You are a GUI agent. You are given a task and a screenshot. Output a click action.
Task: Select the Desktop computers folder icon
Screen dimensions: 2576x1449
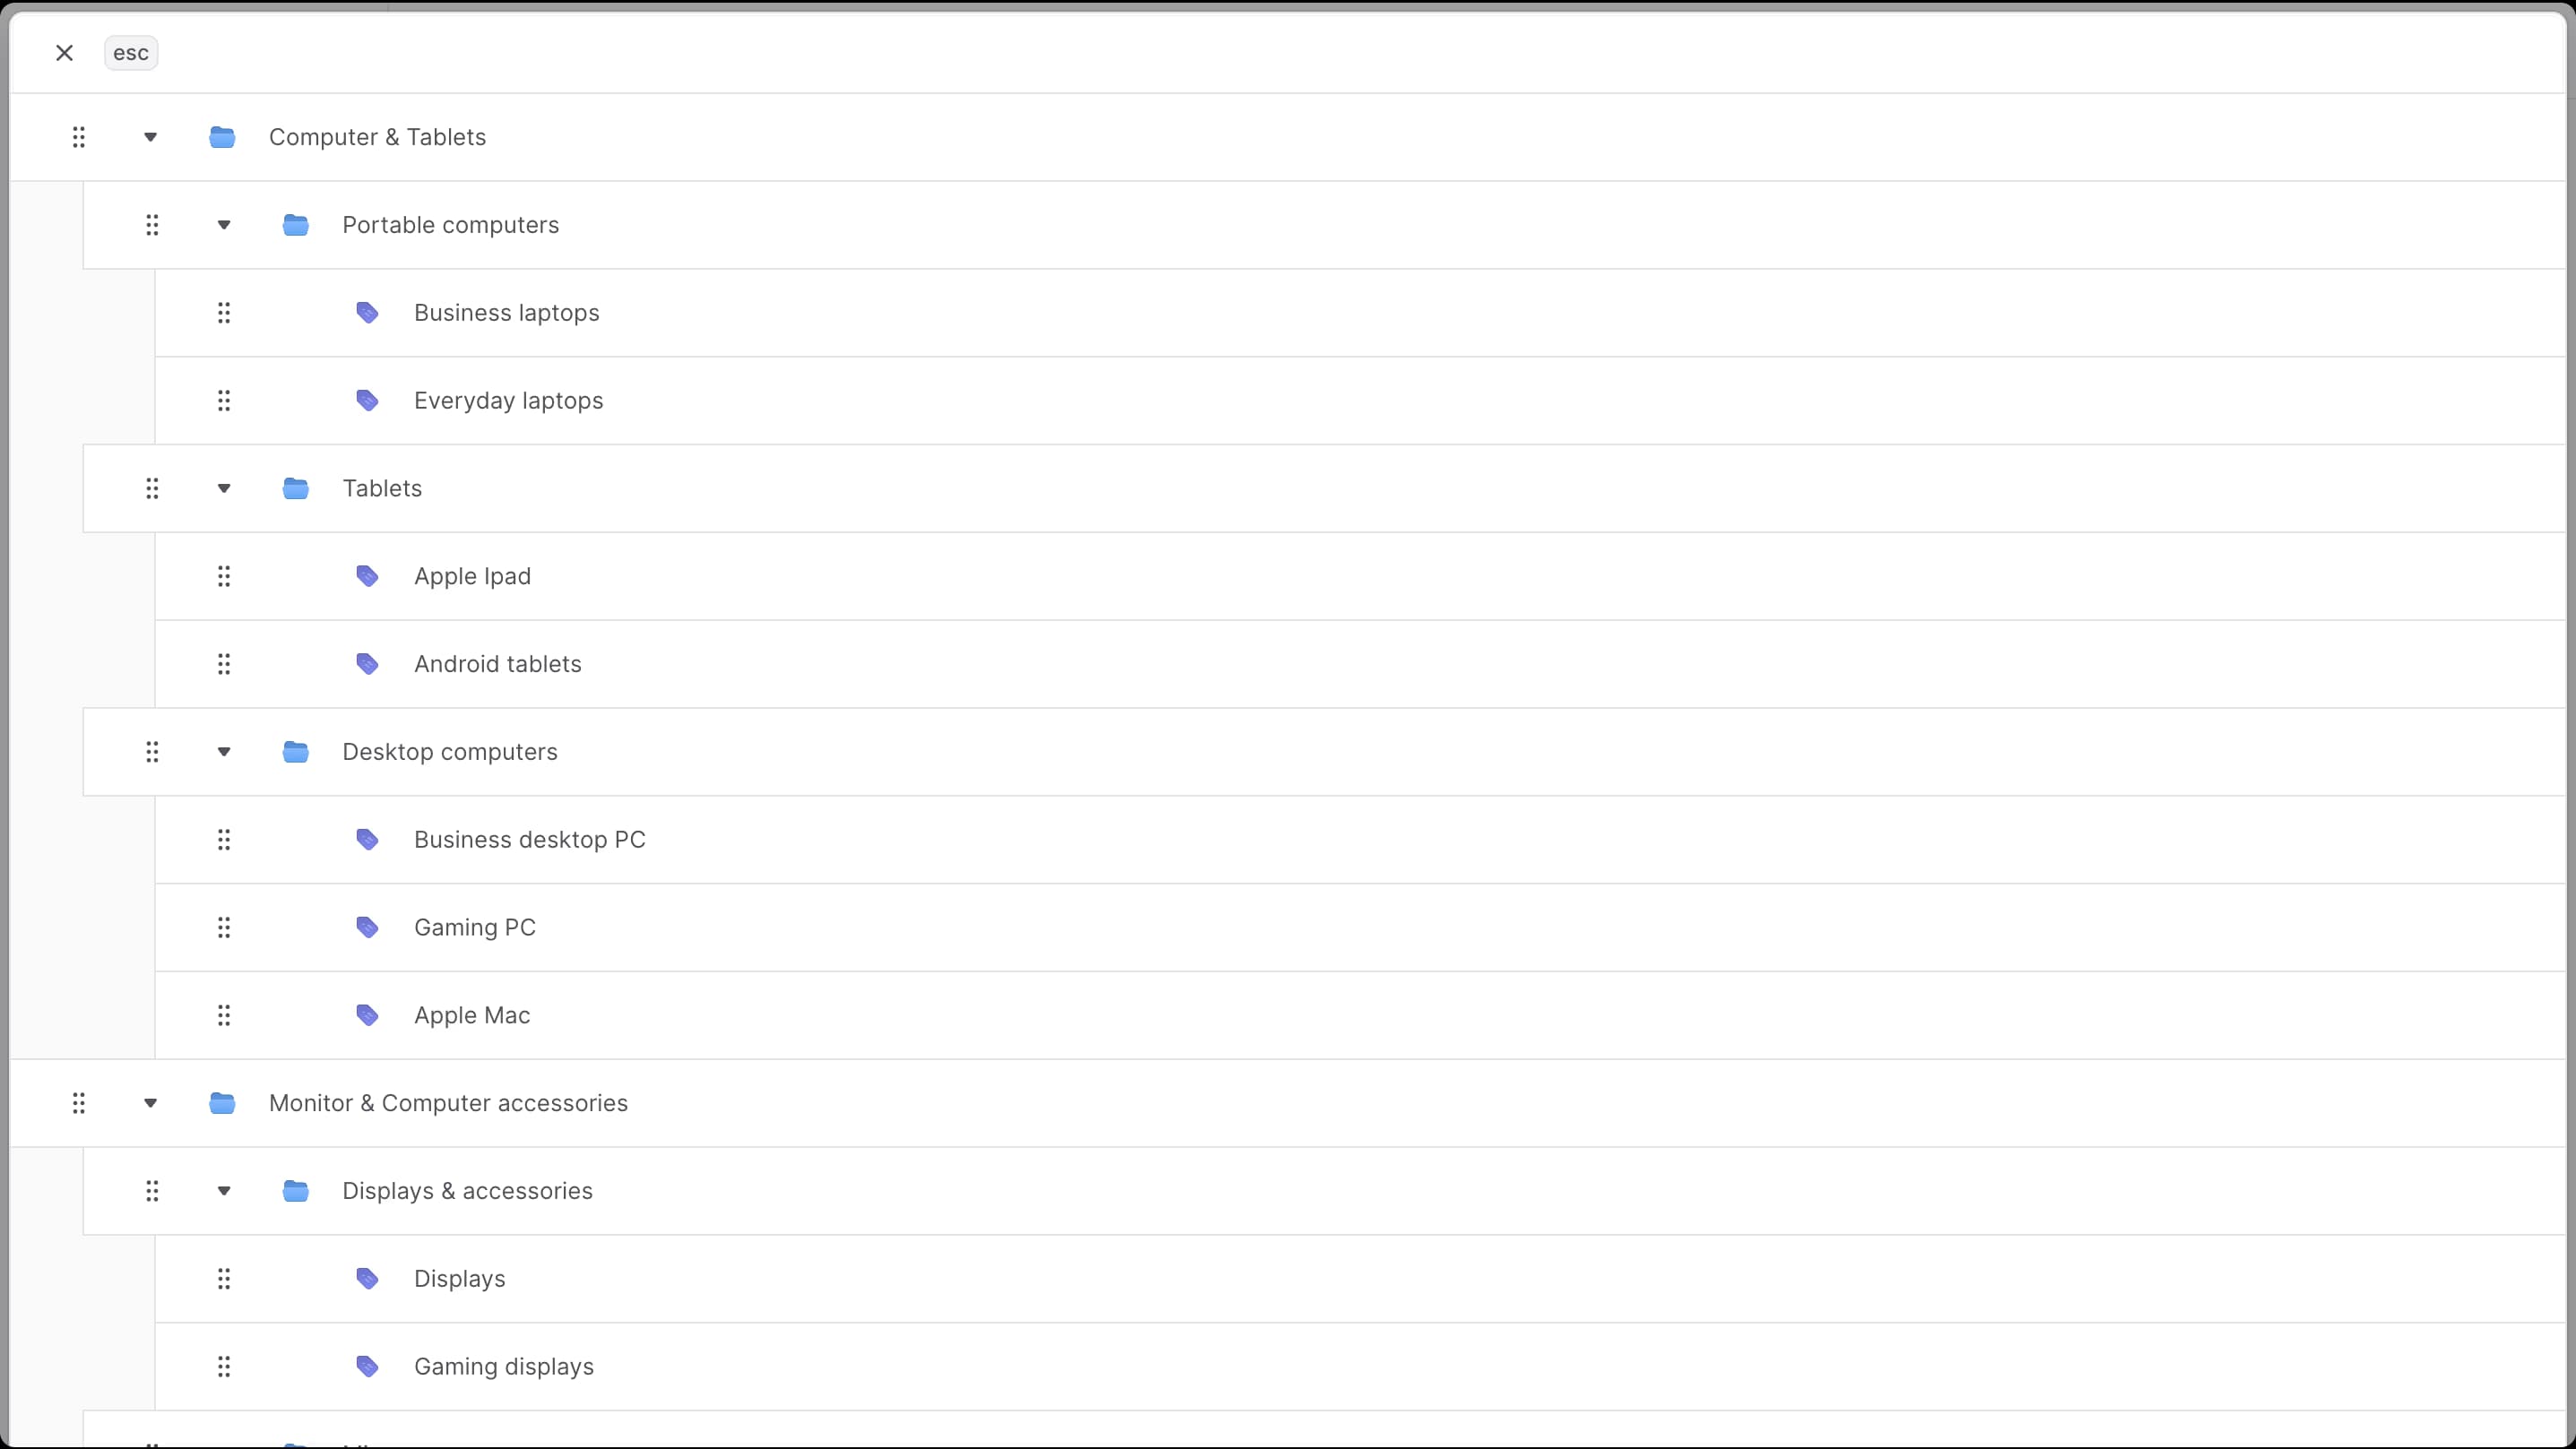[x=296, y=751]
